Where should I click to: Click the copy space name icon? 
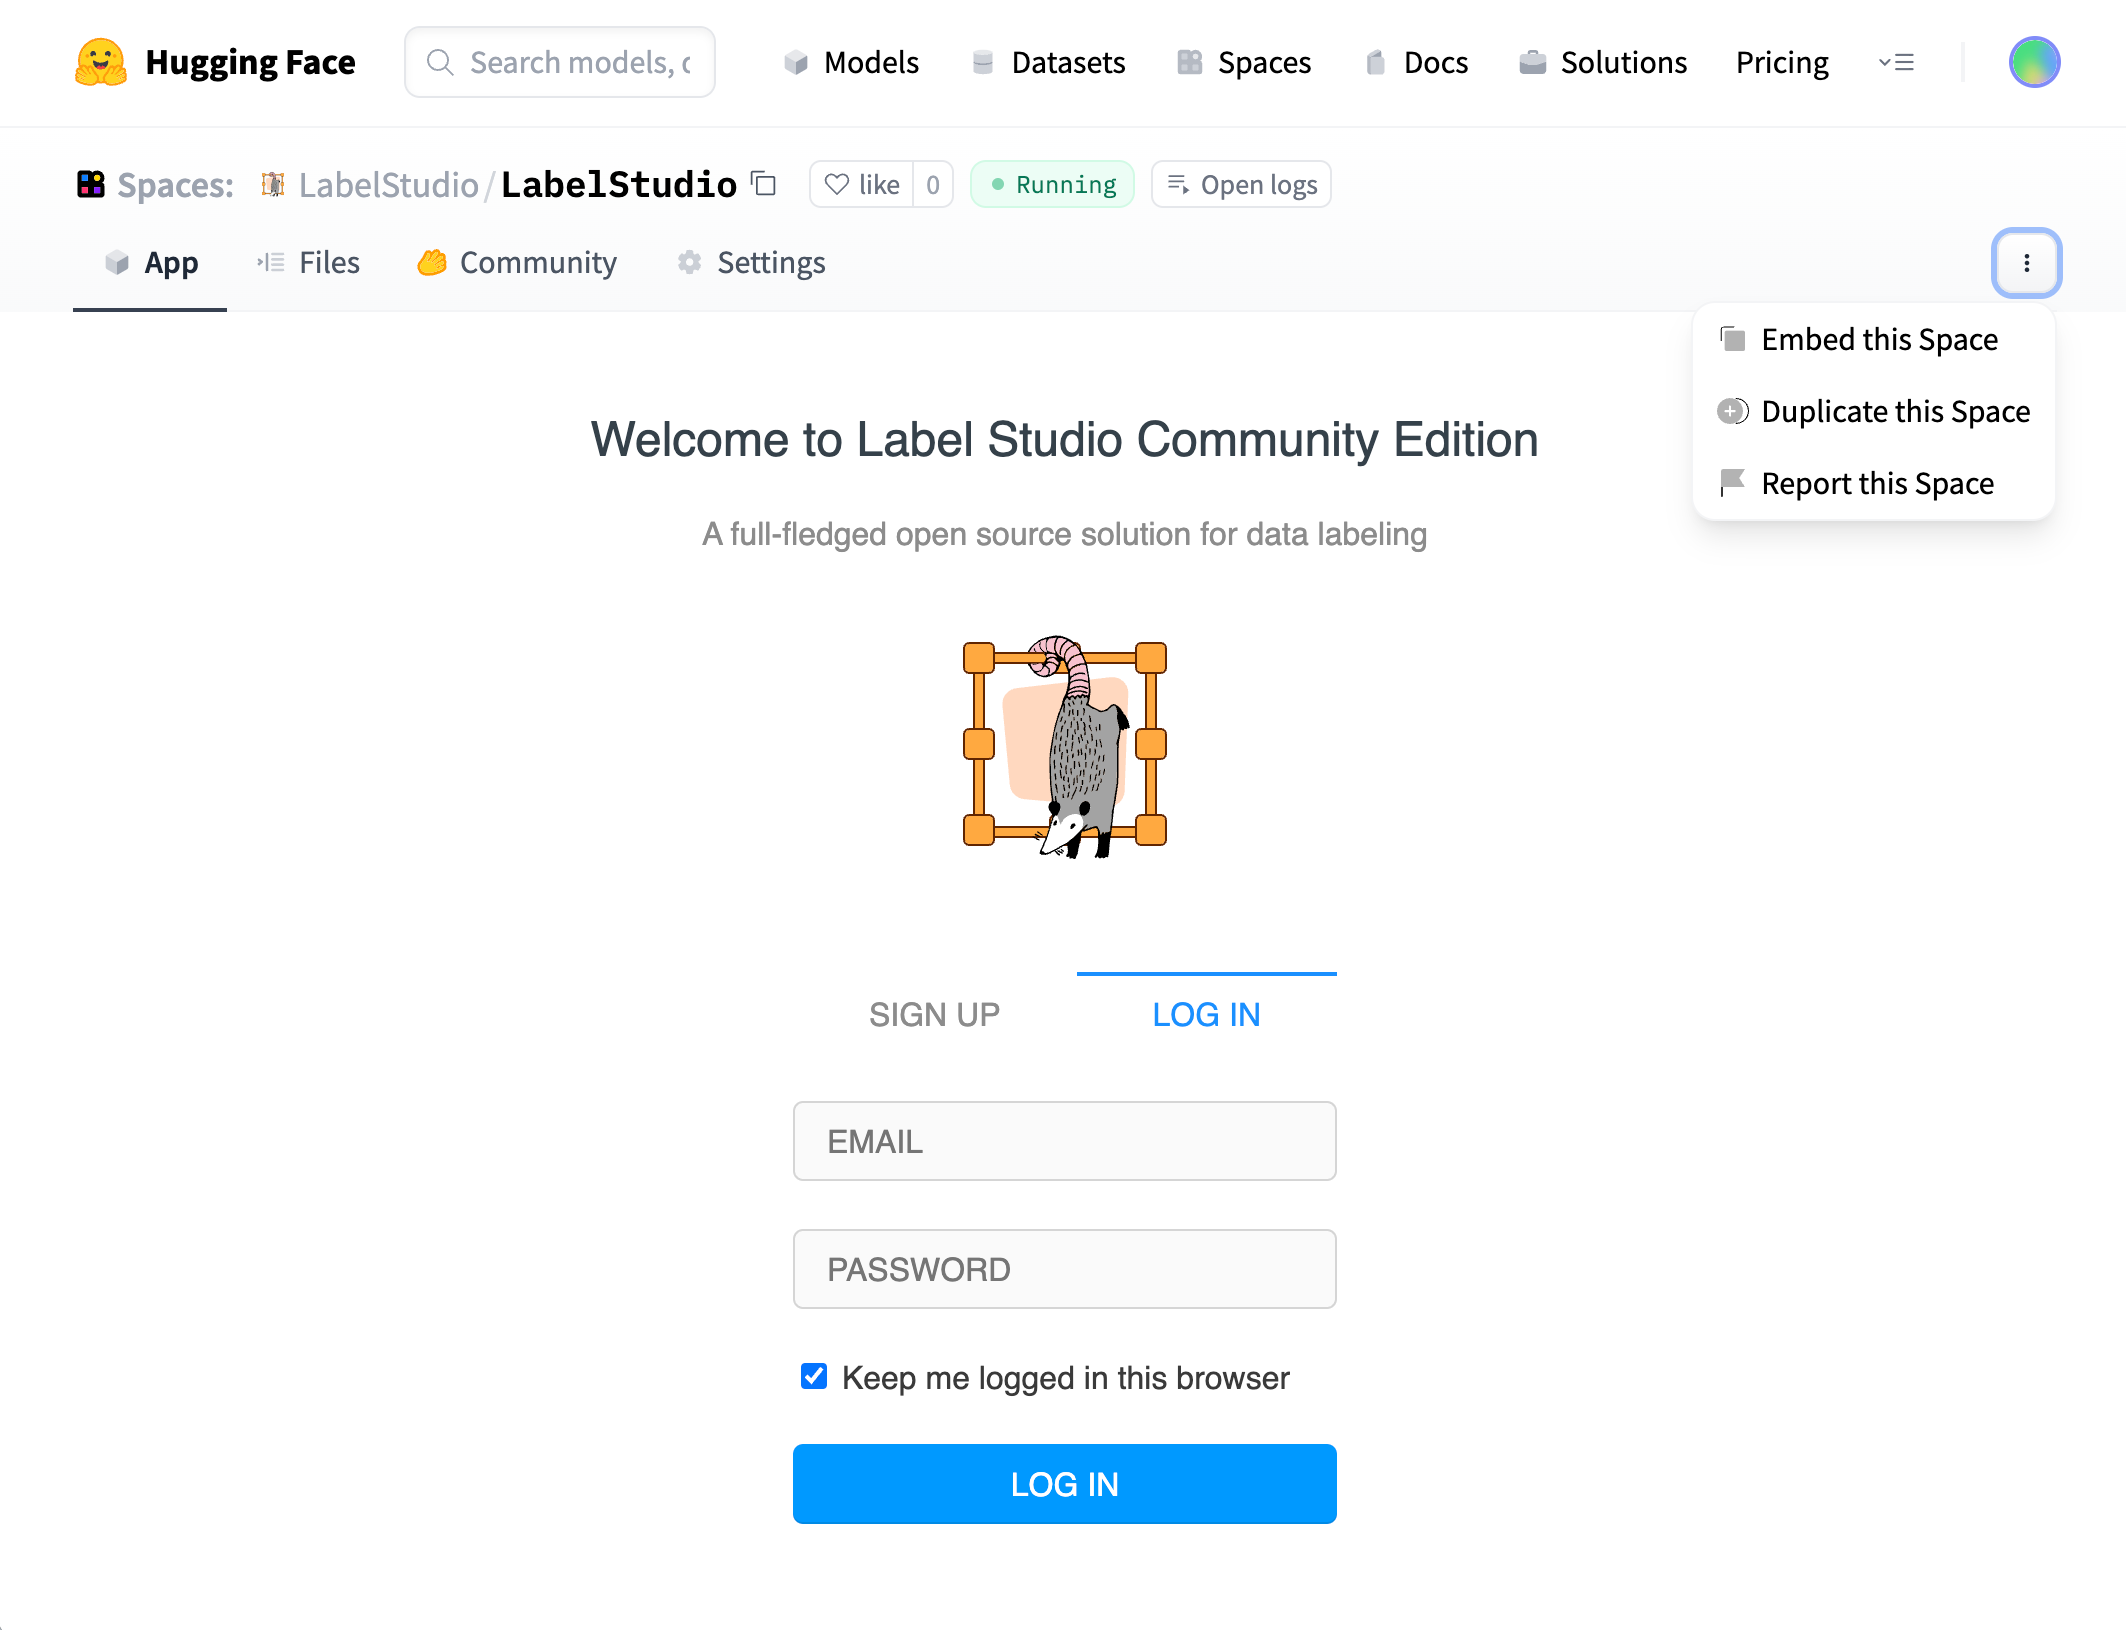coord(767,185)
